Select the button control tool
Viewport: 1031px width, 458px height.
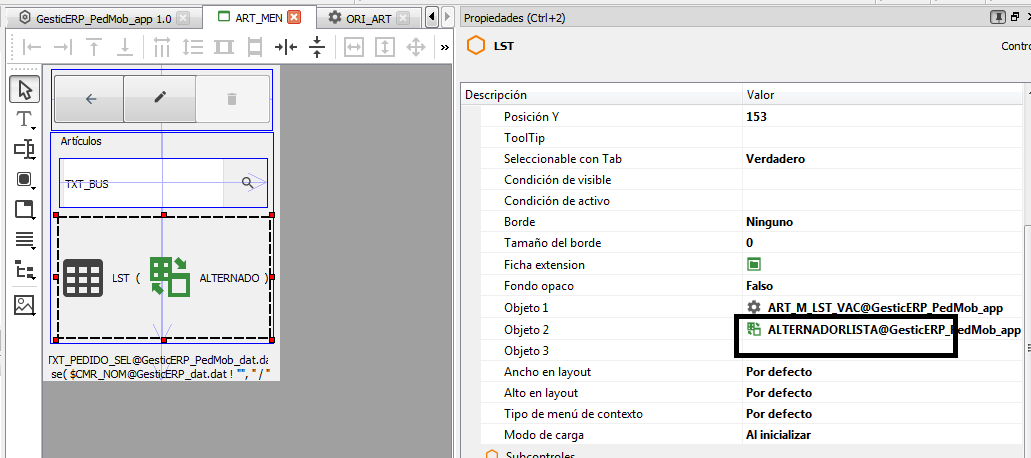pyautogui.click(x=24, y=179)
